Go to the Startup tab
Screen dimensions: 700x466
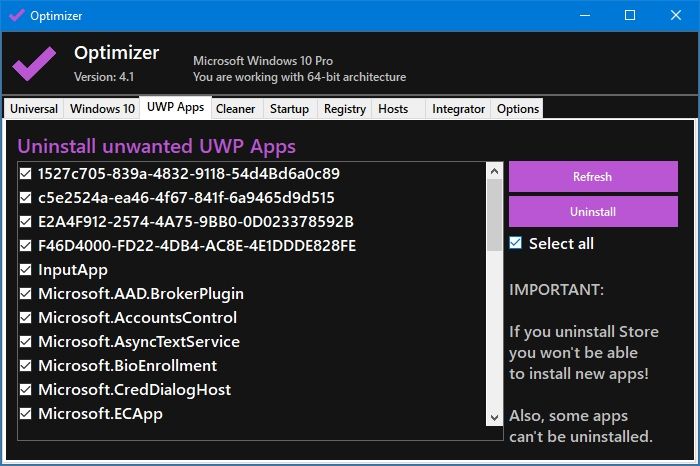pyautogui.click(x=289, y=109)
